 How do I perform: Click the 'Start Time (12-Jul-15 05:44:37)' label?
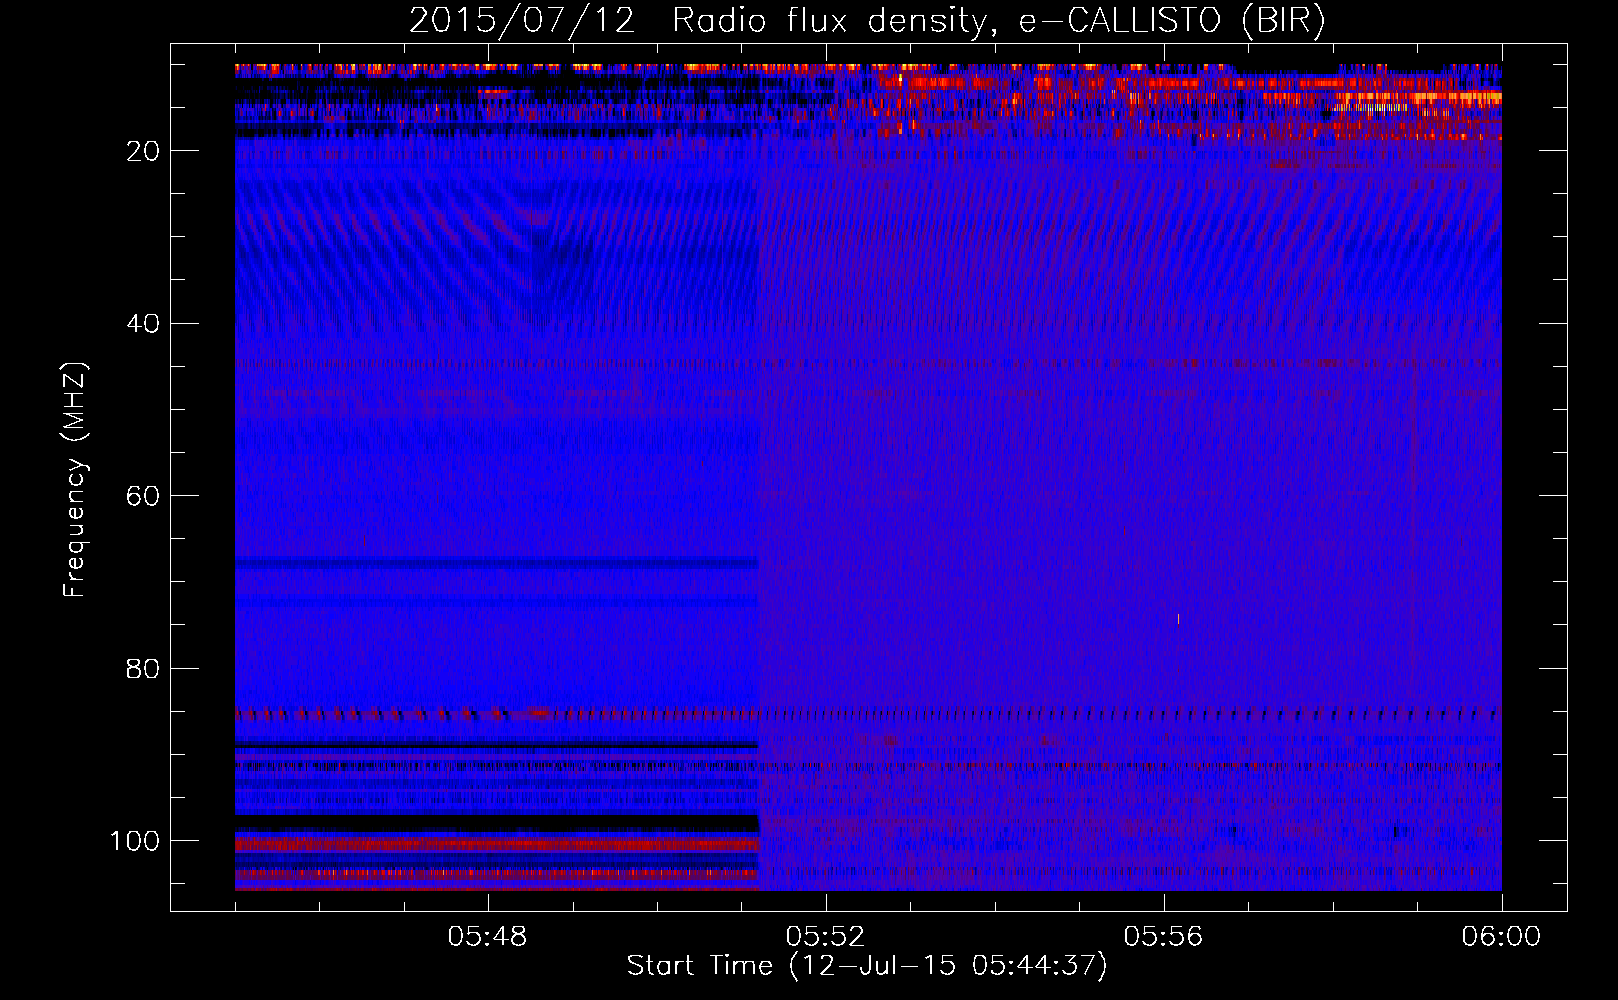click(867, 965)
